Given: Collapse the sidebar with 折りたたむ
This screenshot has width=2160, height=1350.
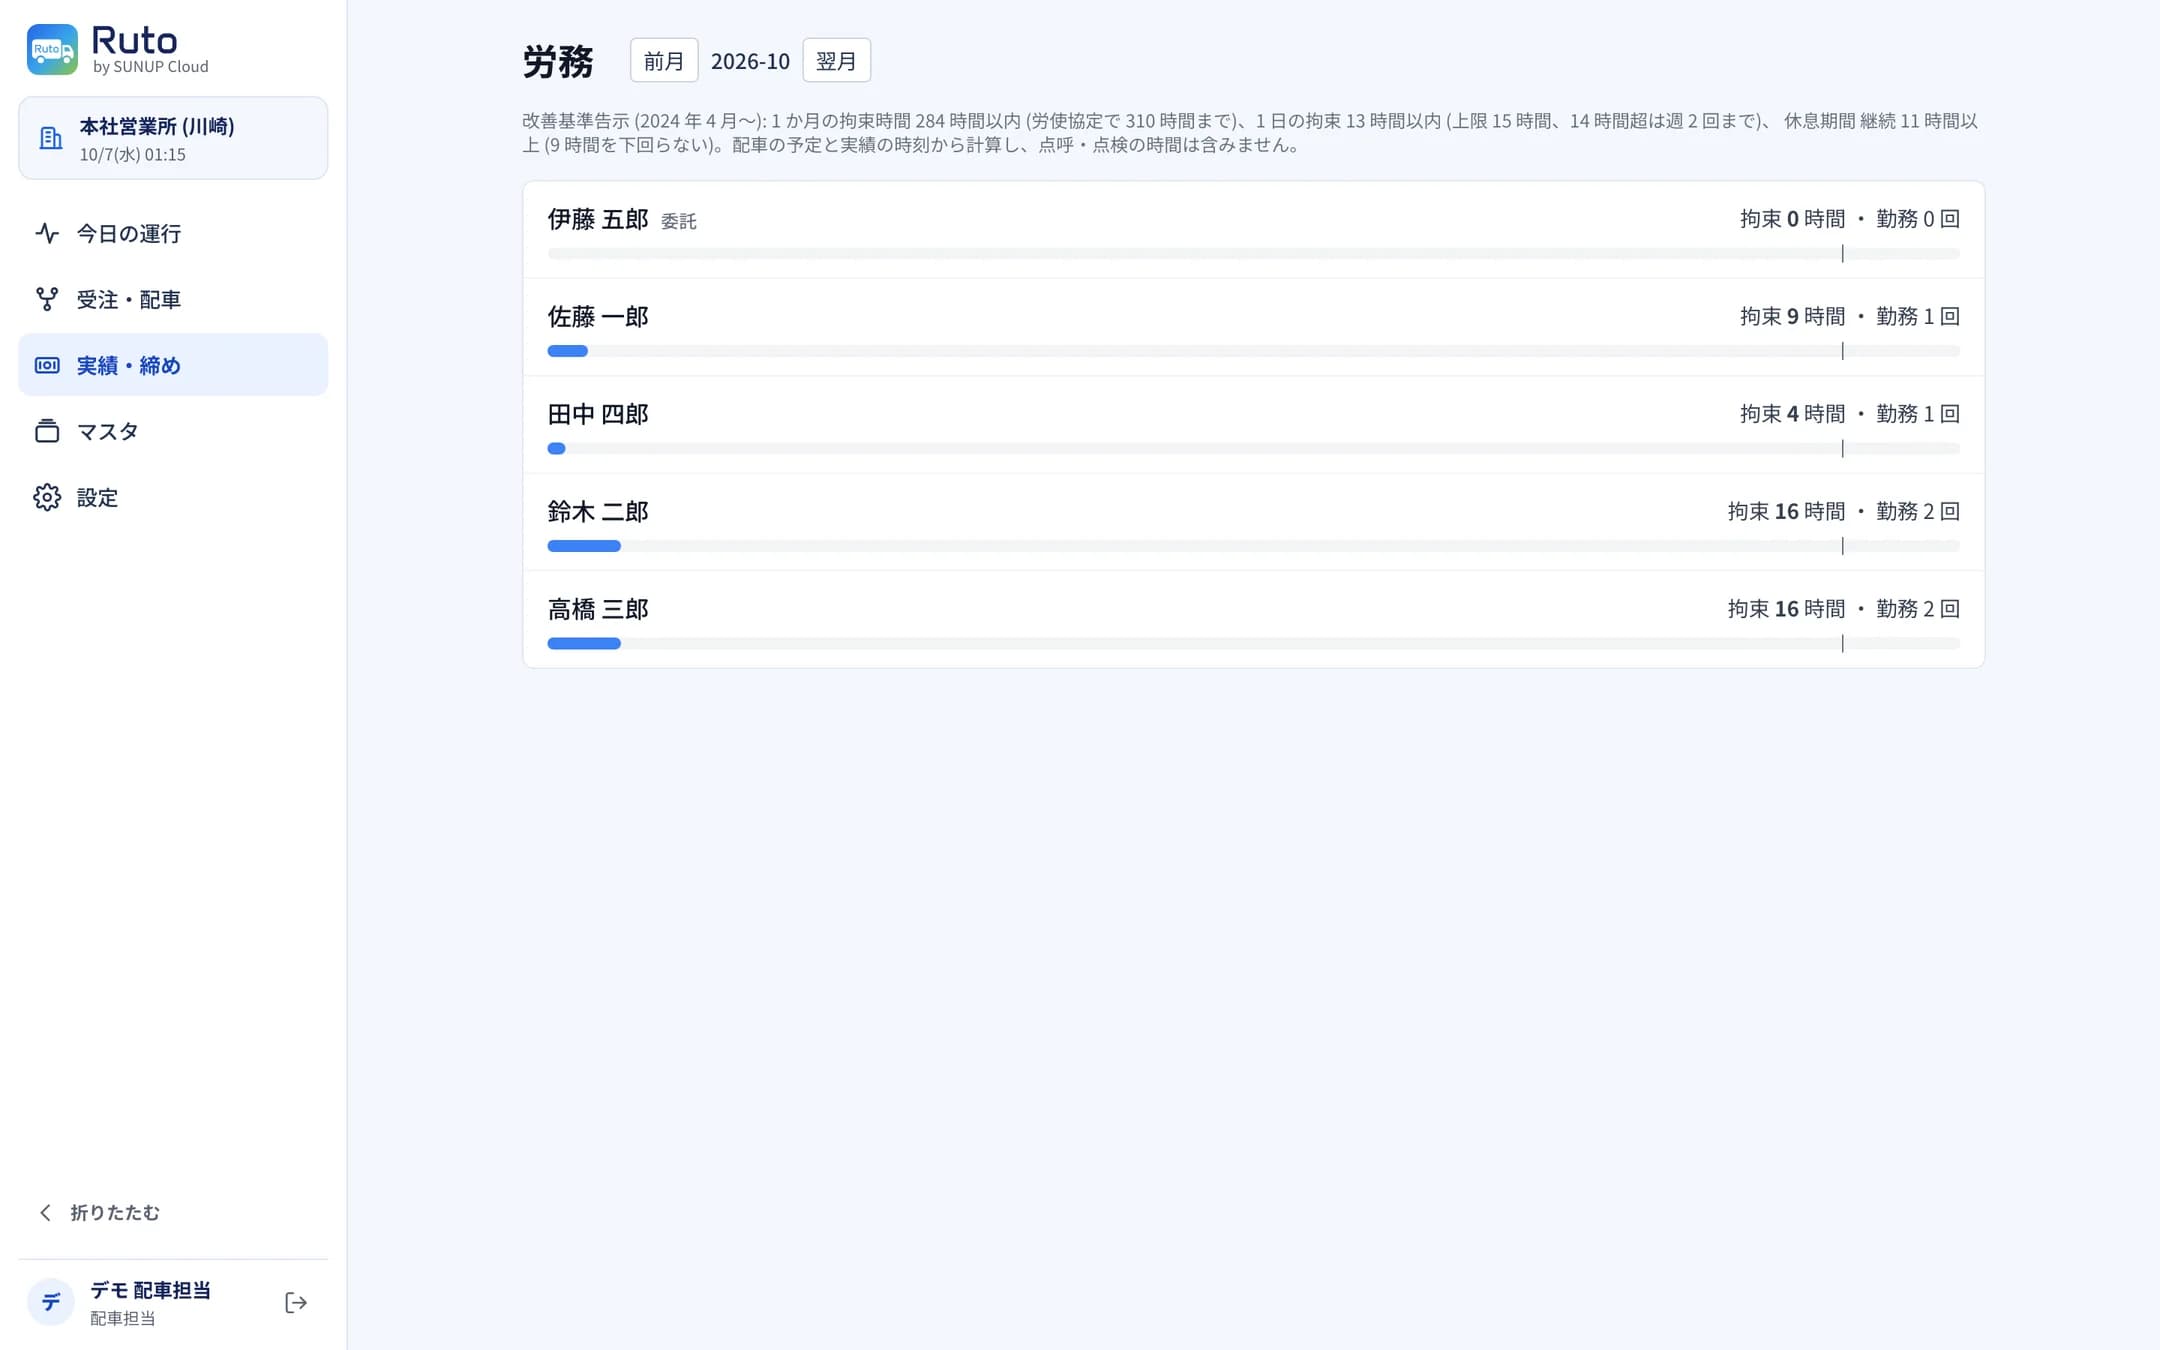Looking at the screenshot, I should pyautogui.click(x=98, y=1212).
